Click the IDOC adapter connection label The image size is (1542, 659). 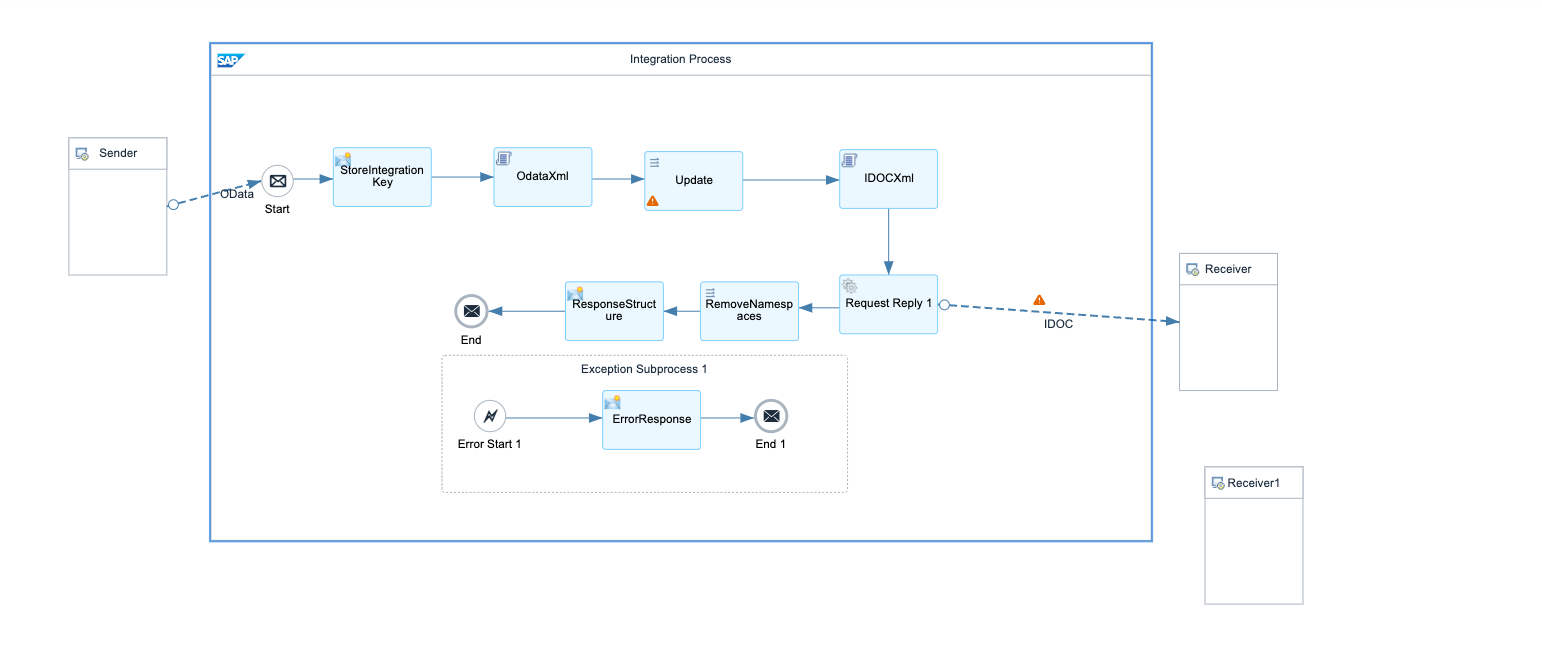(x=1058, y=324)
